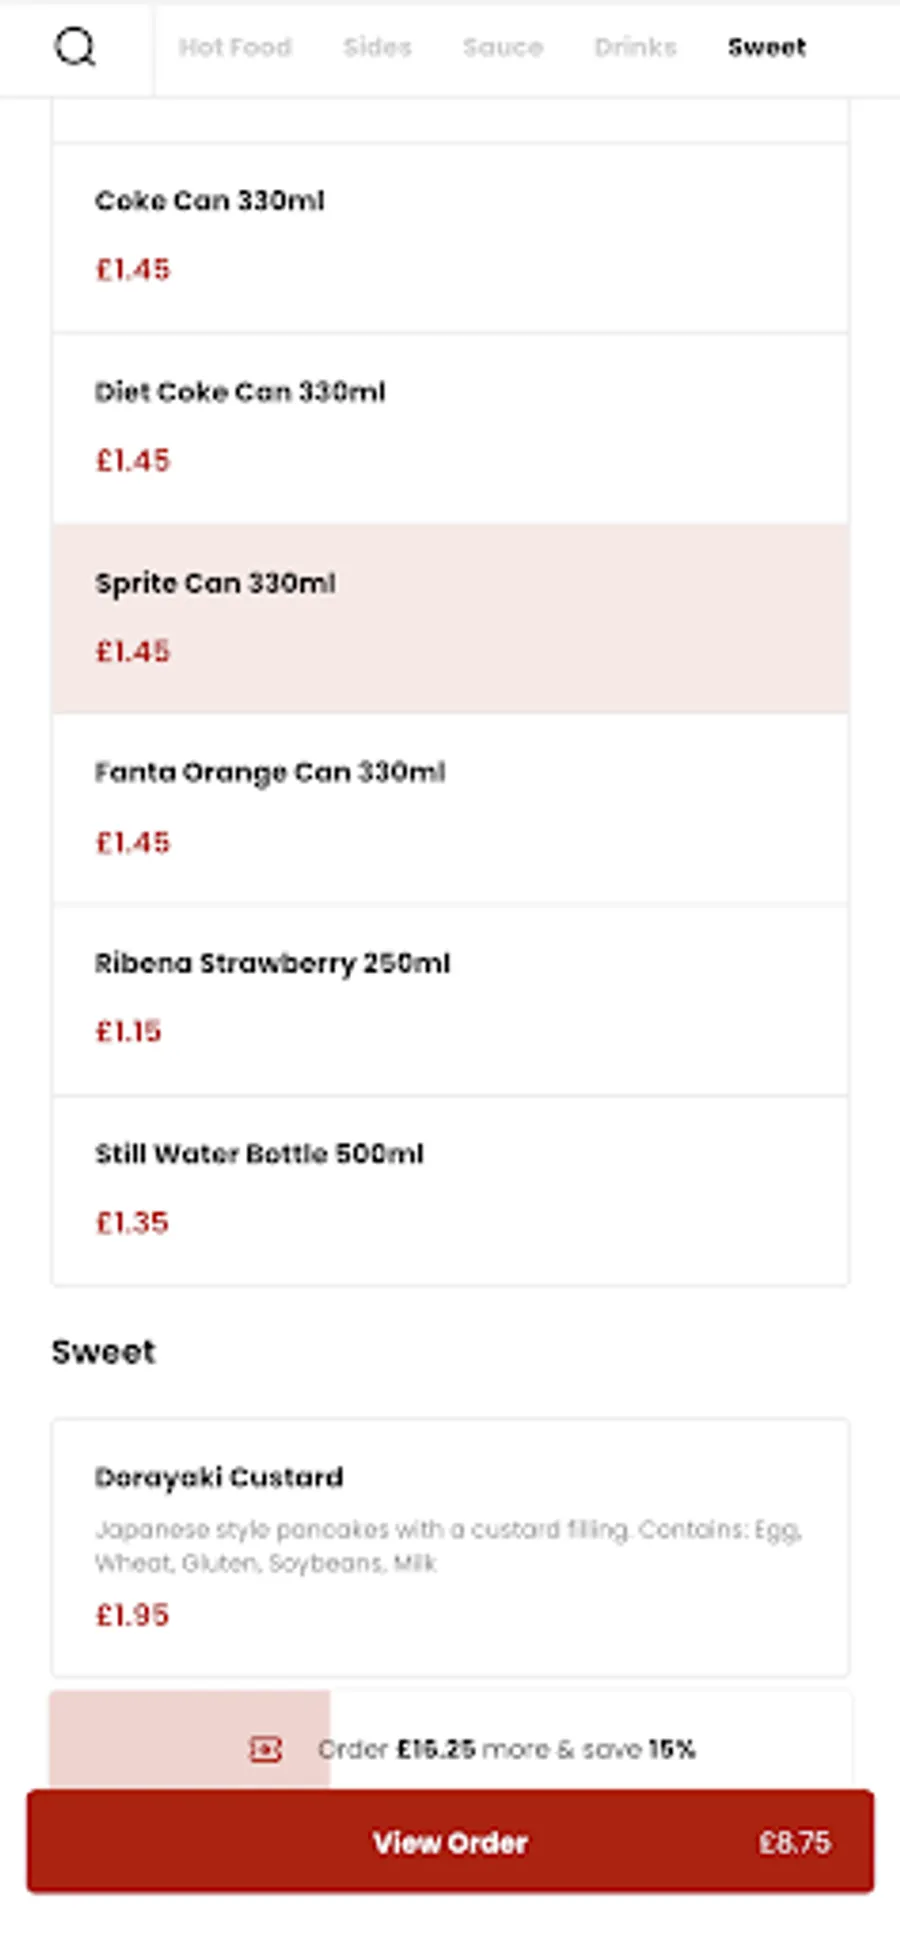Click the Sweet section heading
Viewport: 900px width, 1944px height.
104,1352
